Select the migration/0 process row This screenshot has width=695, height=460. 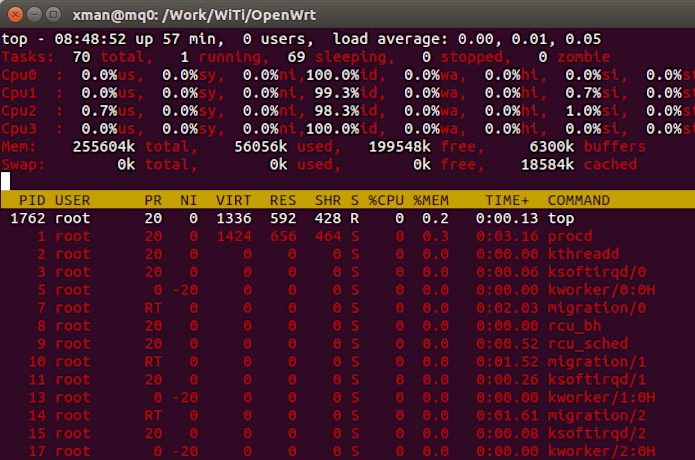300,308
